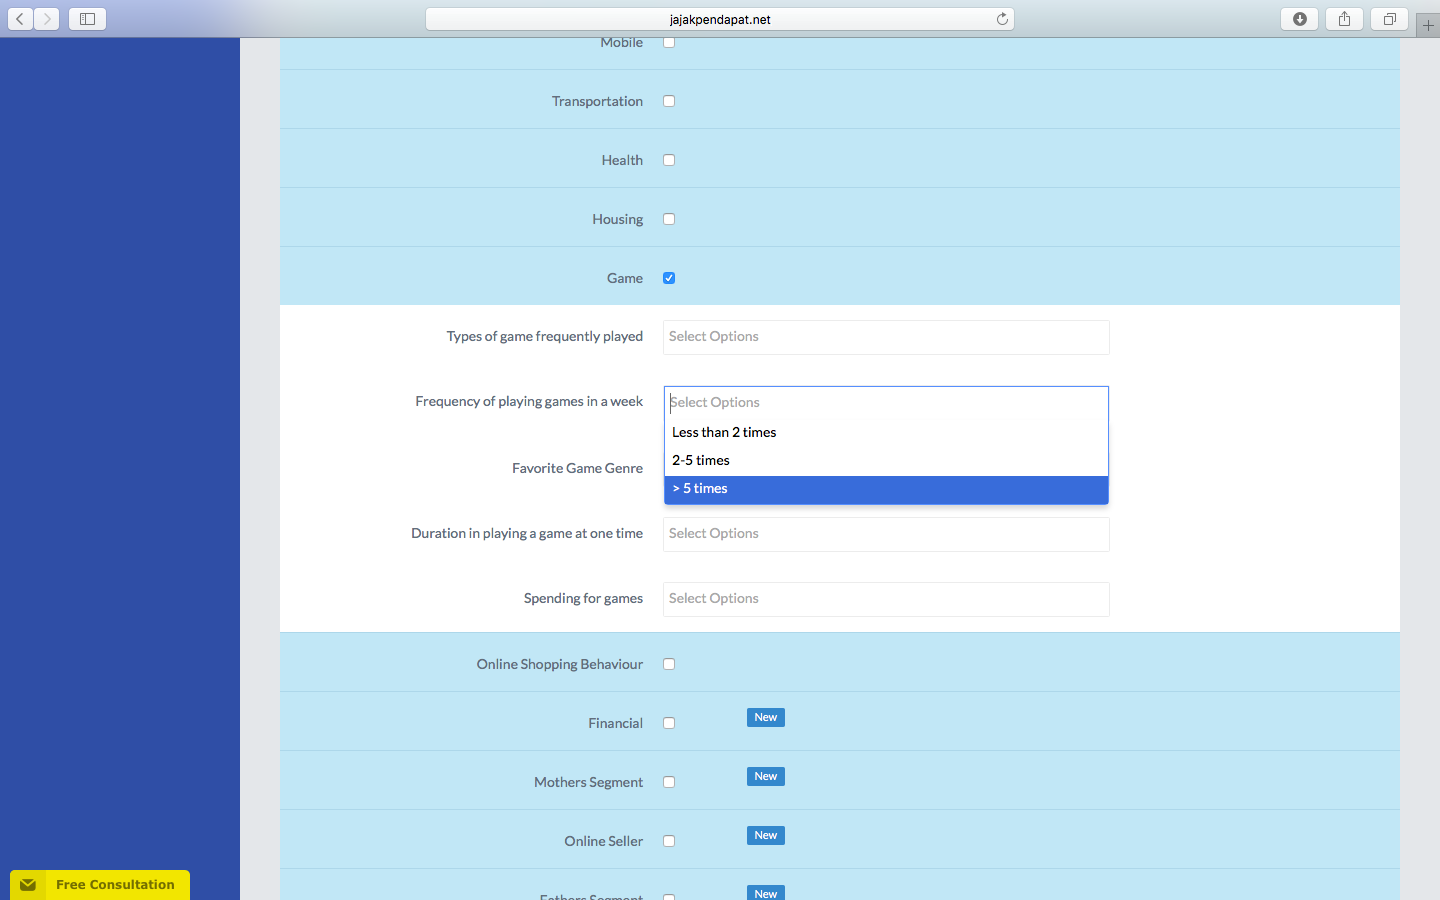This screenshot has height=900, width=1440.
Task: Tick the Mobile checkbox
Action: point(669,42)
